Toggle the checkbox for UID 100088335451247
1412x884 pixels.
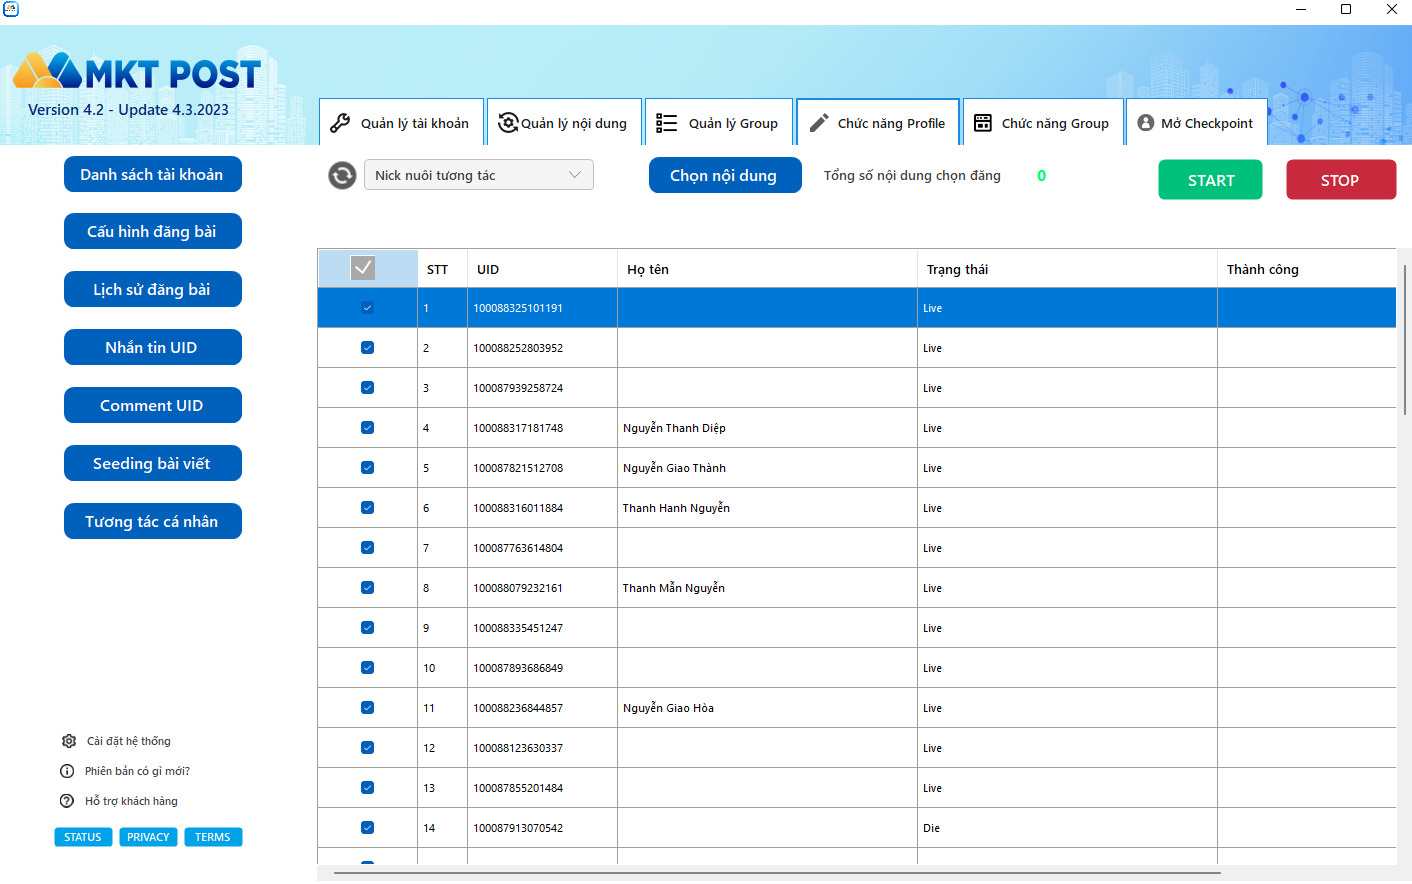point(367,628)
